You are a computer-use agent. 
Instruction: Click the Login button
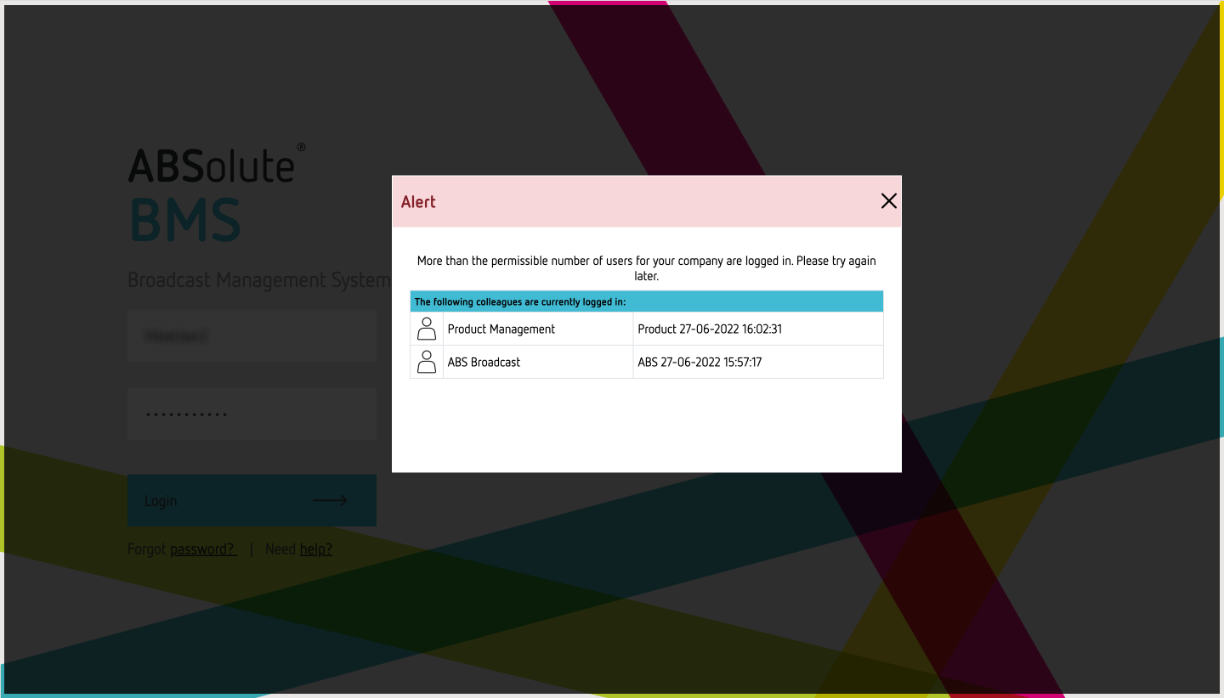(252, 500)
